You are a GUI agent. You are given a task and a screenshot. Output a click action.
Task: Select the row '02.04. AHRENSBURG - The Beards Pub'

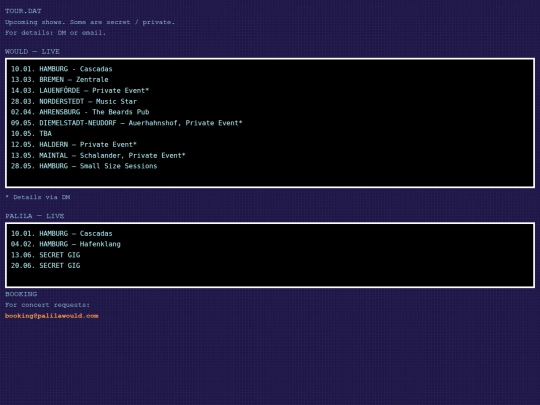tap(80, 112)
